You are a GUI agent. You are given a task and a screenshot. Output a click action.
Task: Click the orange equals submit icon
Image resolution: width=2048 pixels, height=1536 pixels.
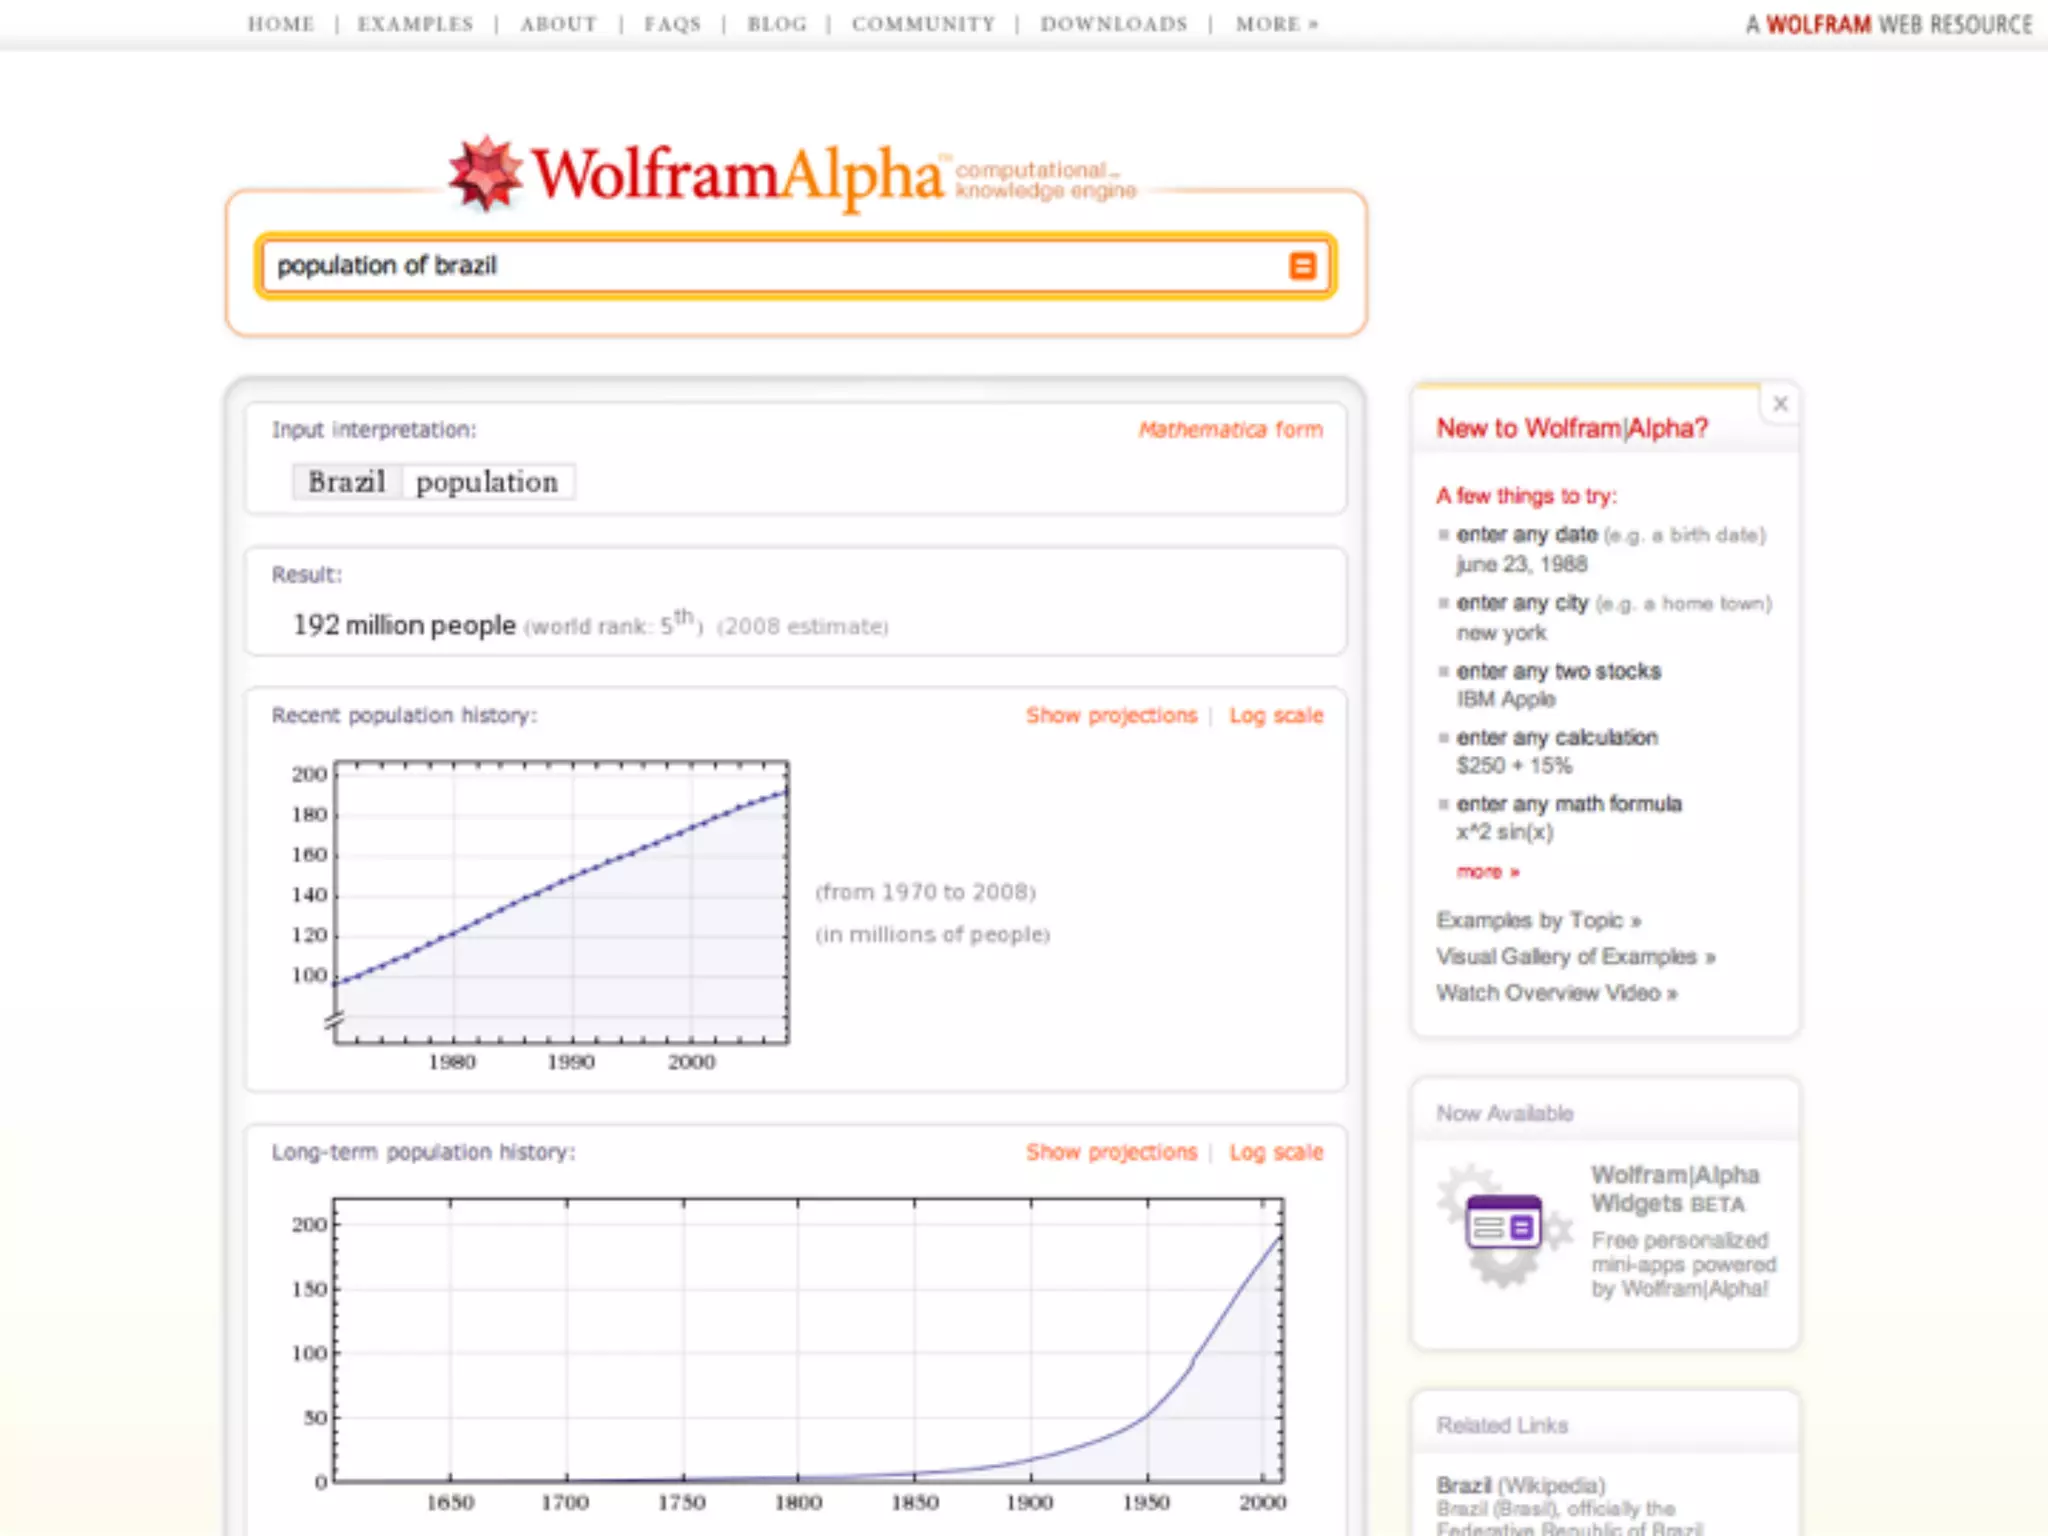[x=1301, y=266]
